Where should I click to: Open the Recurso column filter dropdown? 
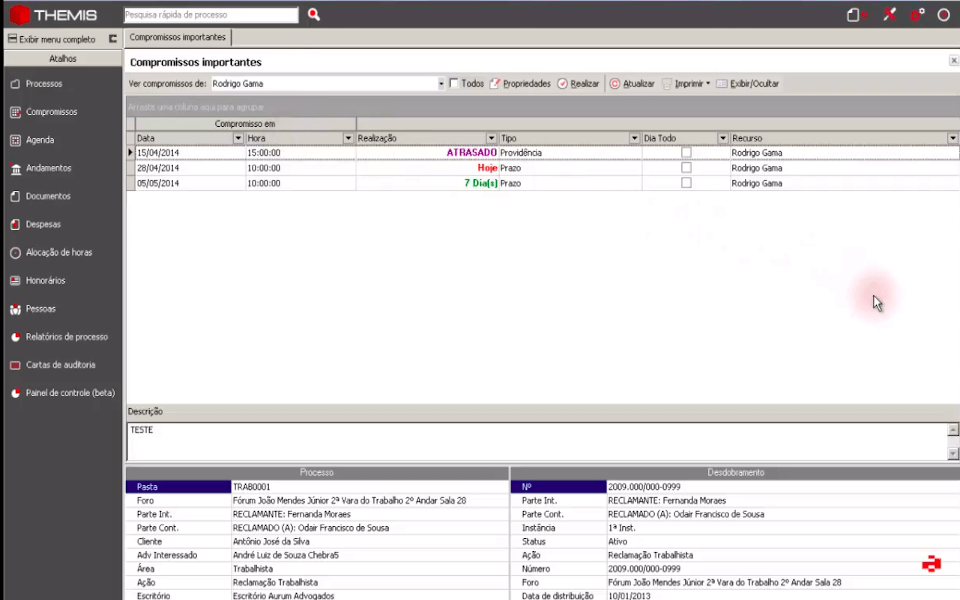[x=953, y=138]
